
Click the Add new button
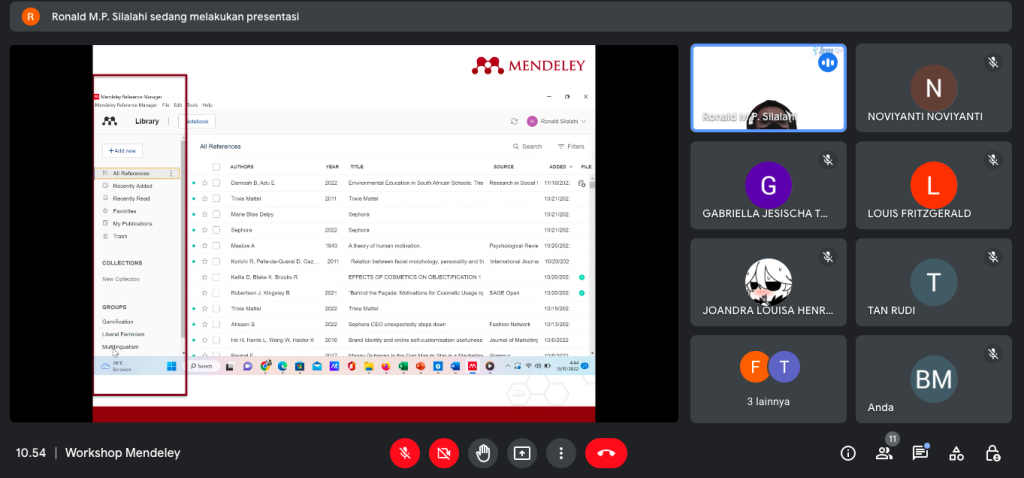tap(122, 151)
